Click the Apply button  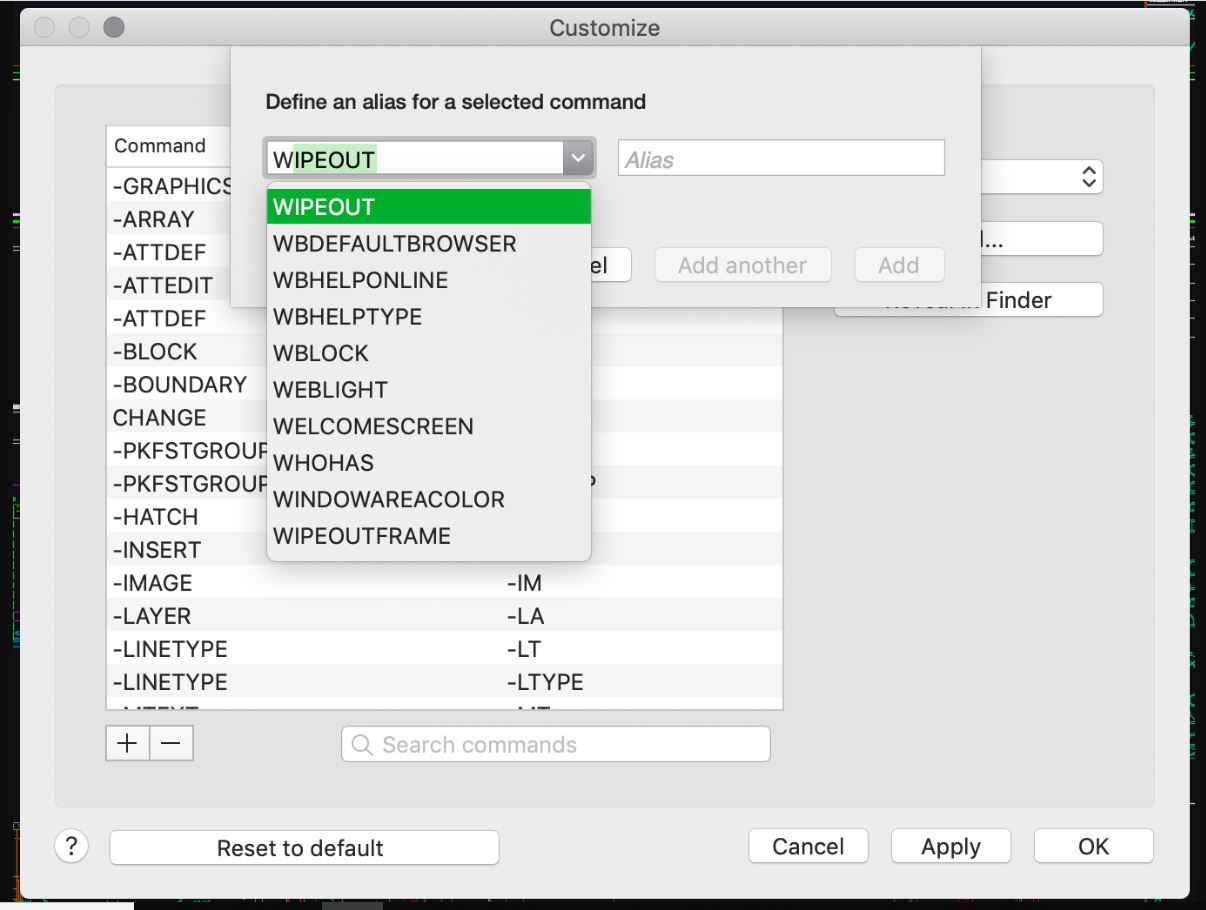950,847
